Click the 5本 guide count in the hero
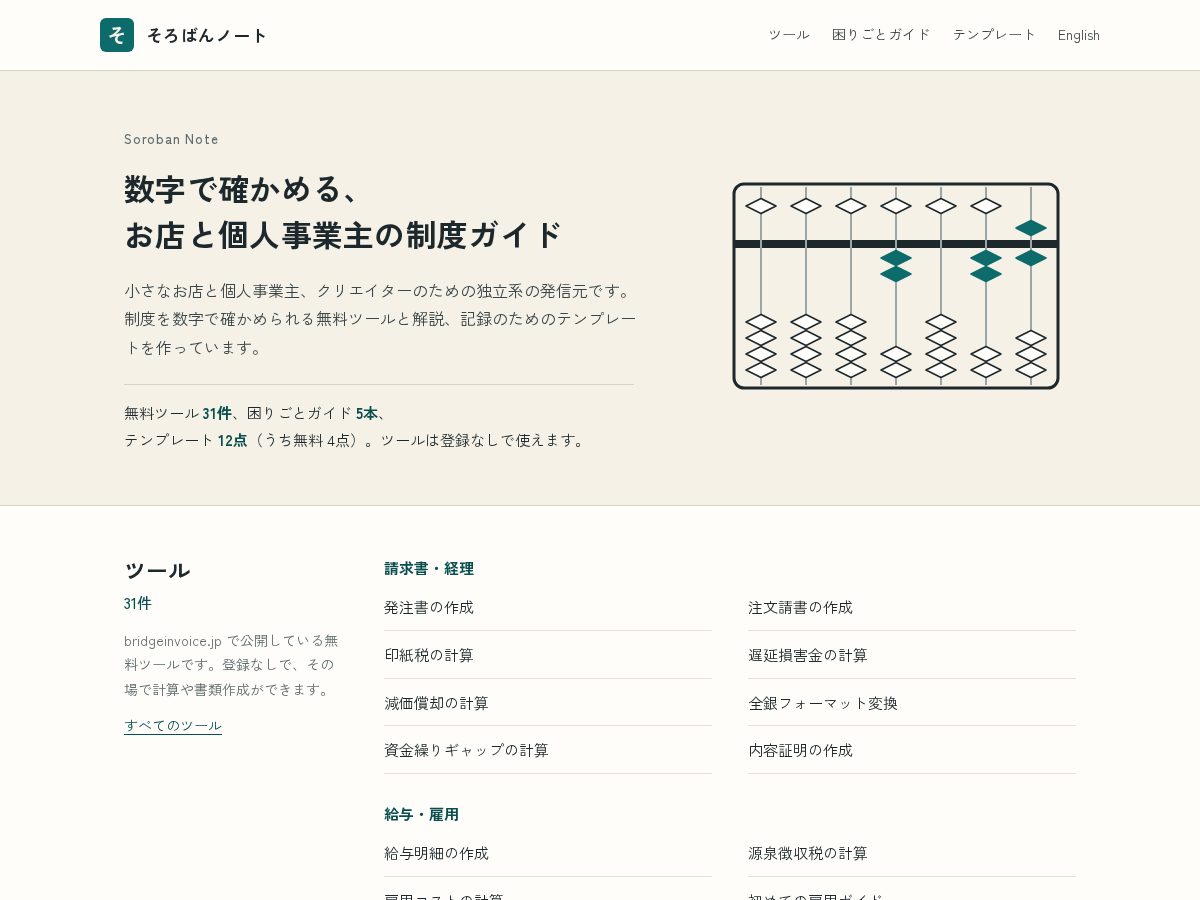This screenshot has width=1200, height=900. [367, 413]
